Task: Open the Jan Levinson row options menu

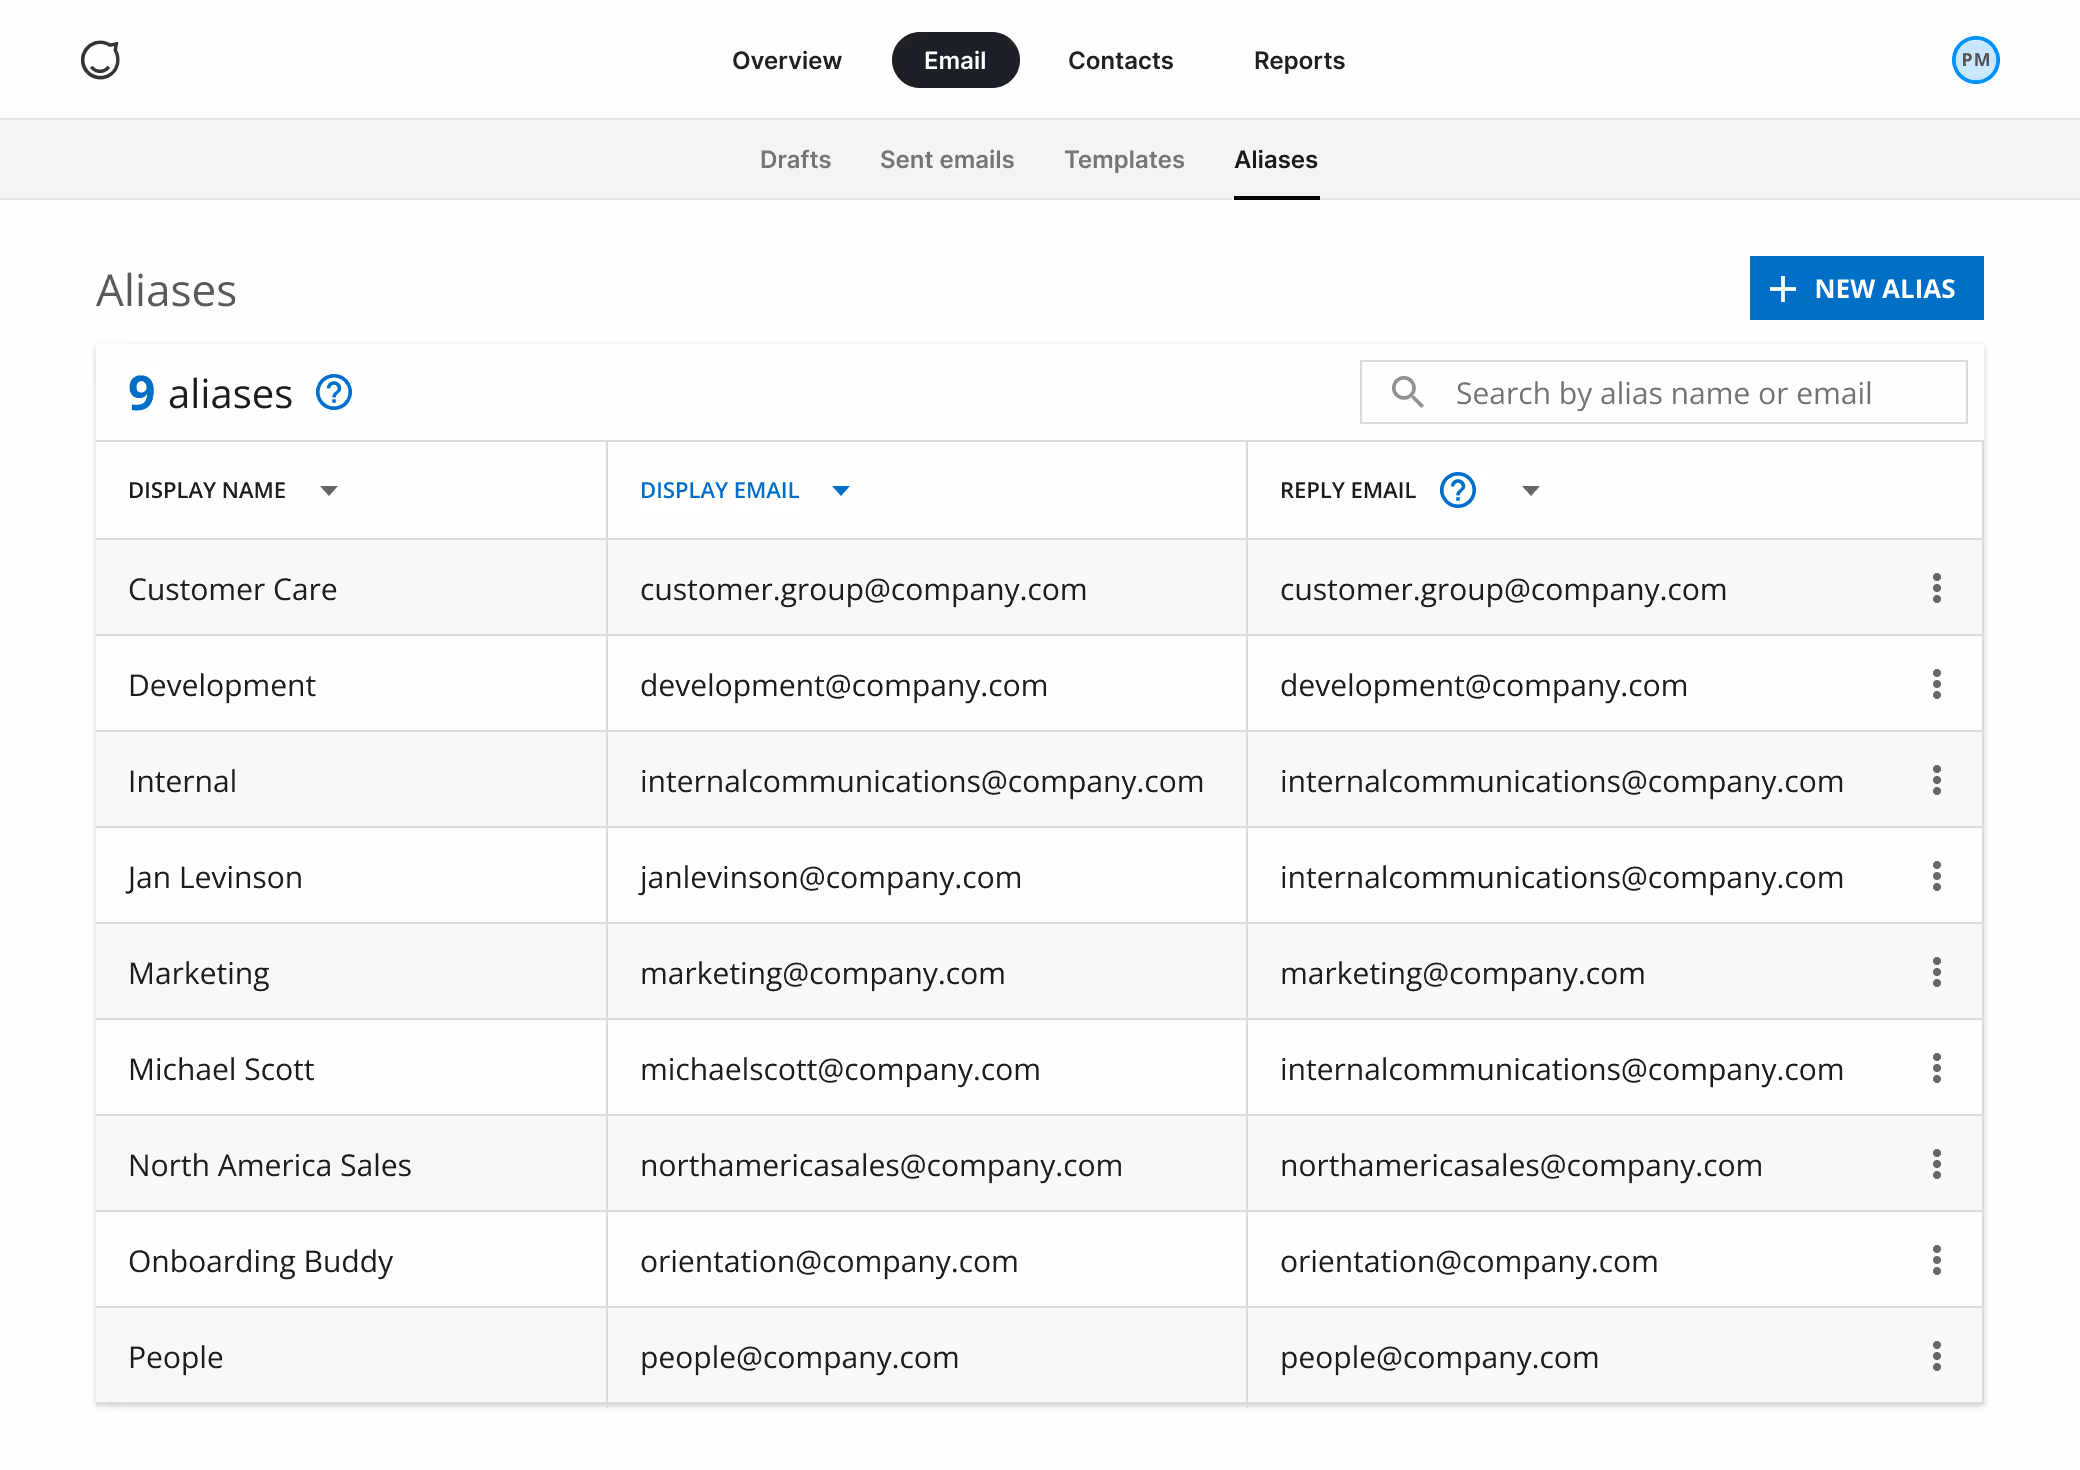Action: tap(1937, 876)
